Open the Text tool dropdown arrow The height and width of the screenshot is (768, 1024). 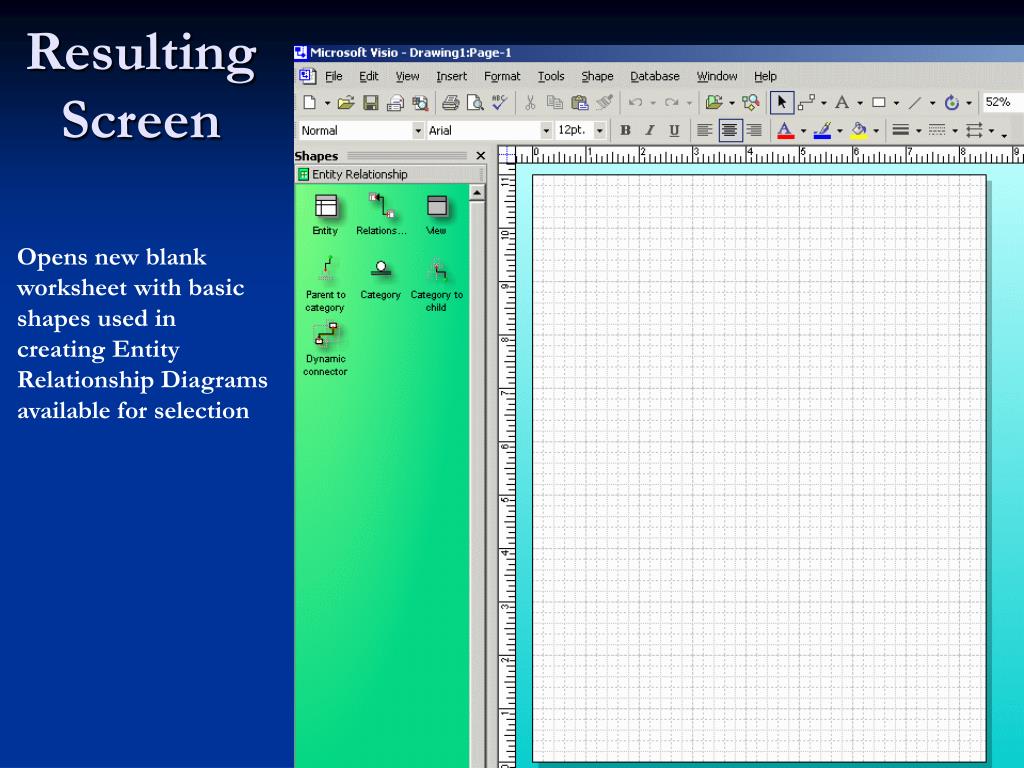click(x=859, y=103)
